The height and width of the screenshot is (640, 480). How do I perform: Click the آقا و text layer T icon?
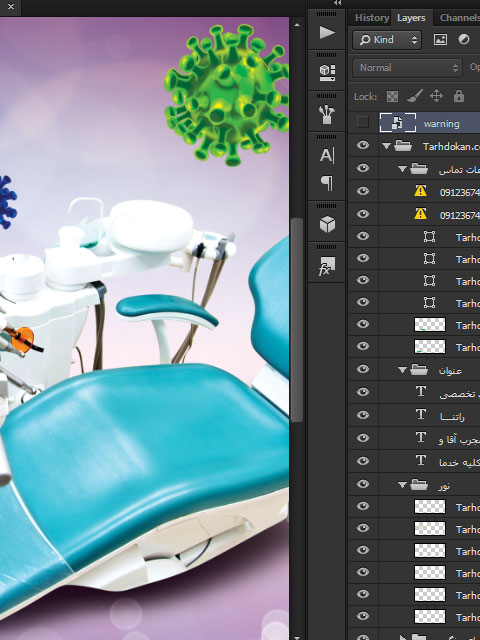pos(421,438)
